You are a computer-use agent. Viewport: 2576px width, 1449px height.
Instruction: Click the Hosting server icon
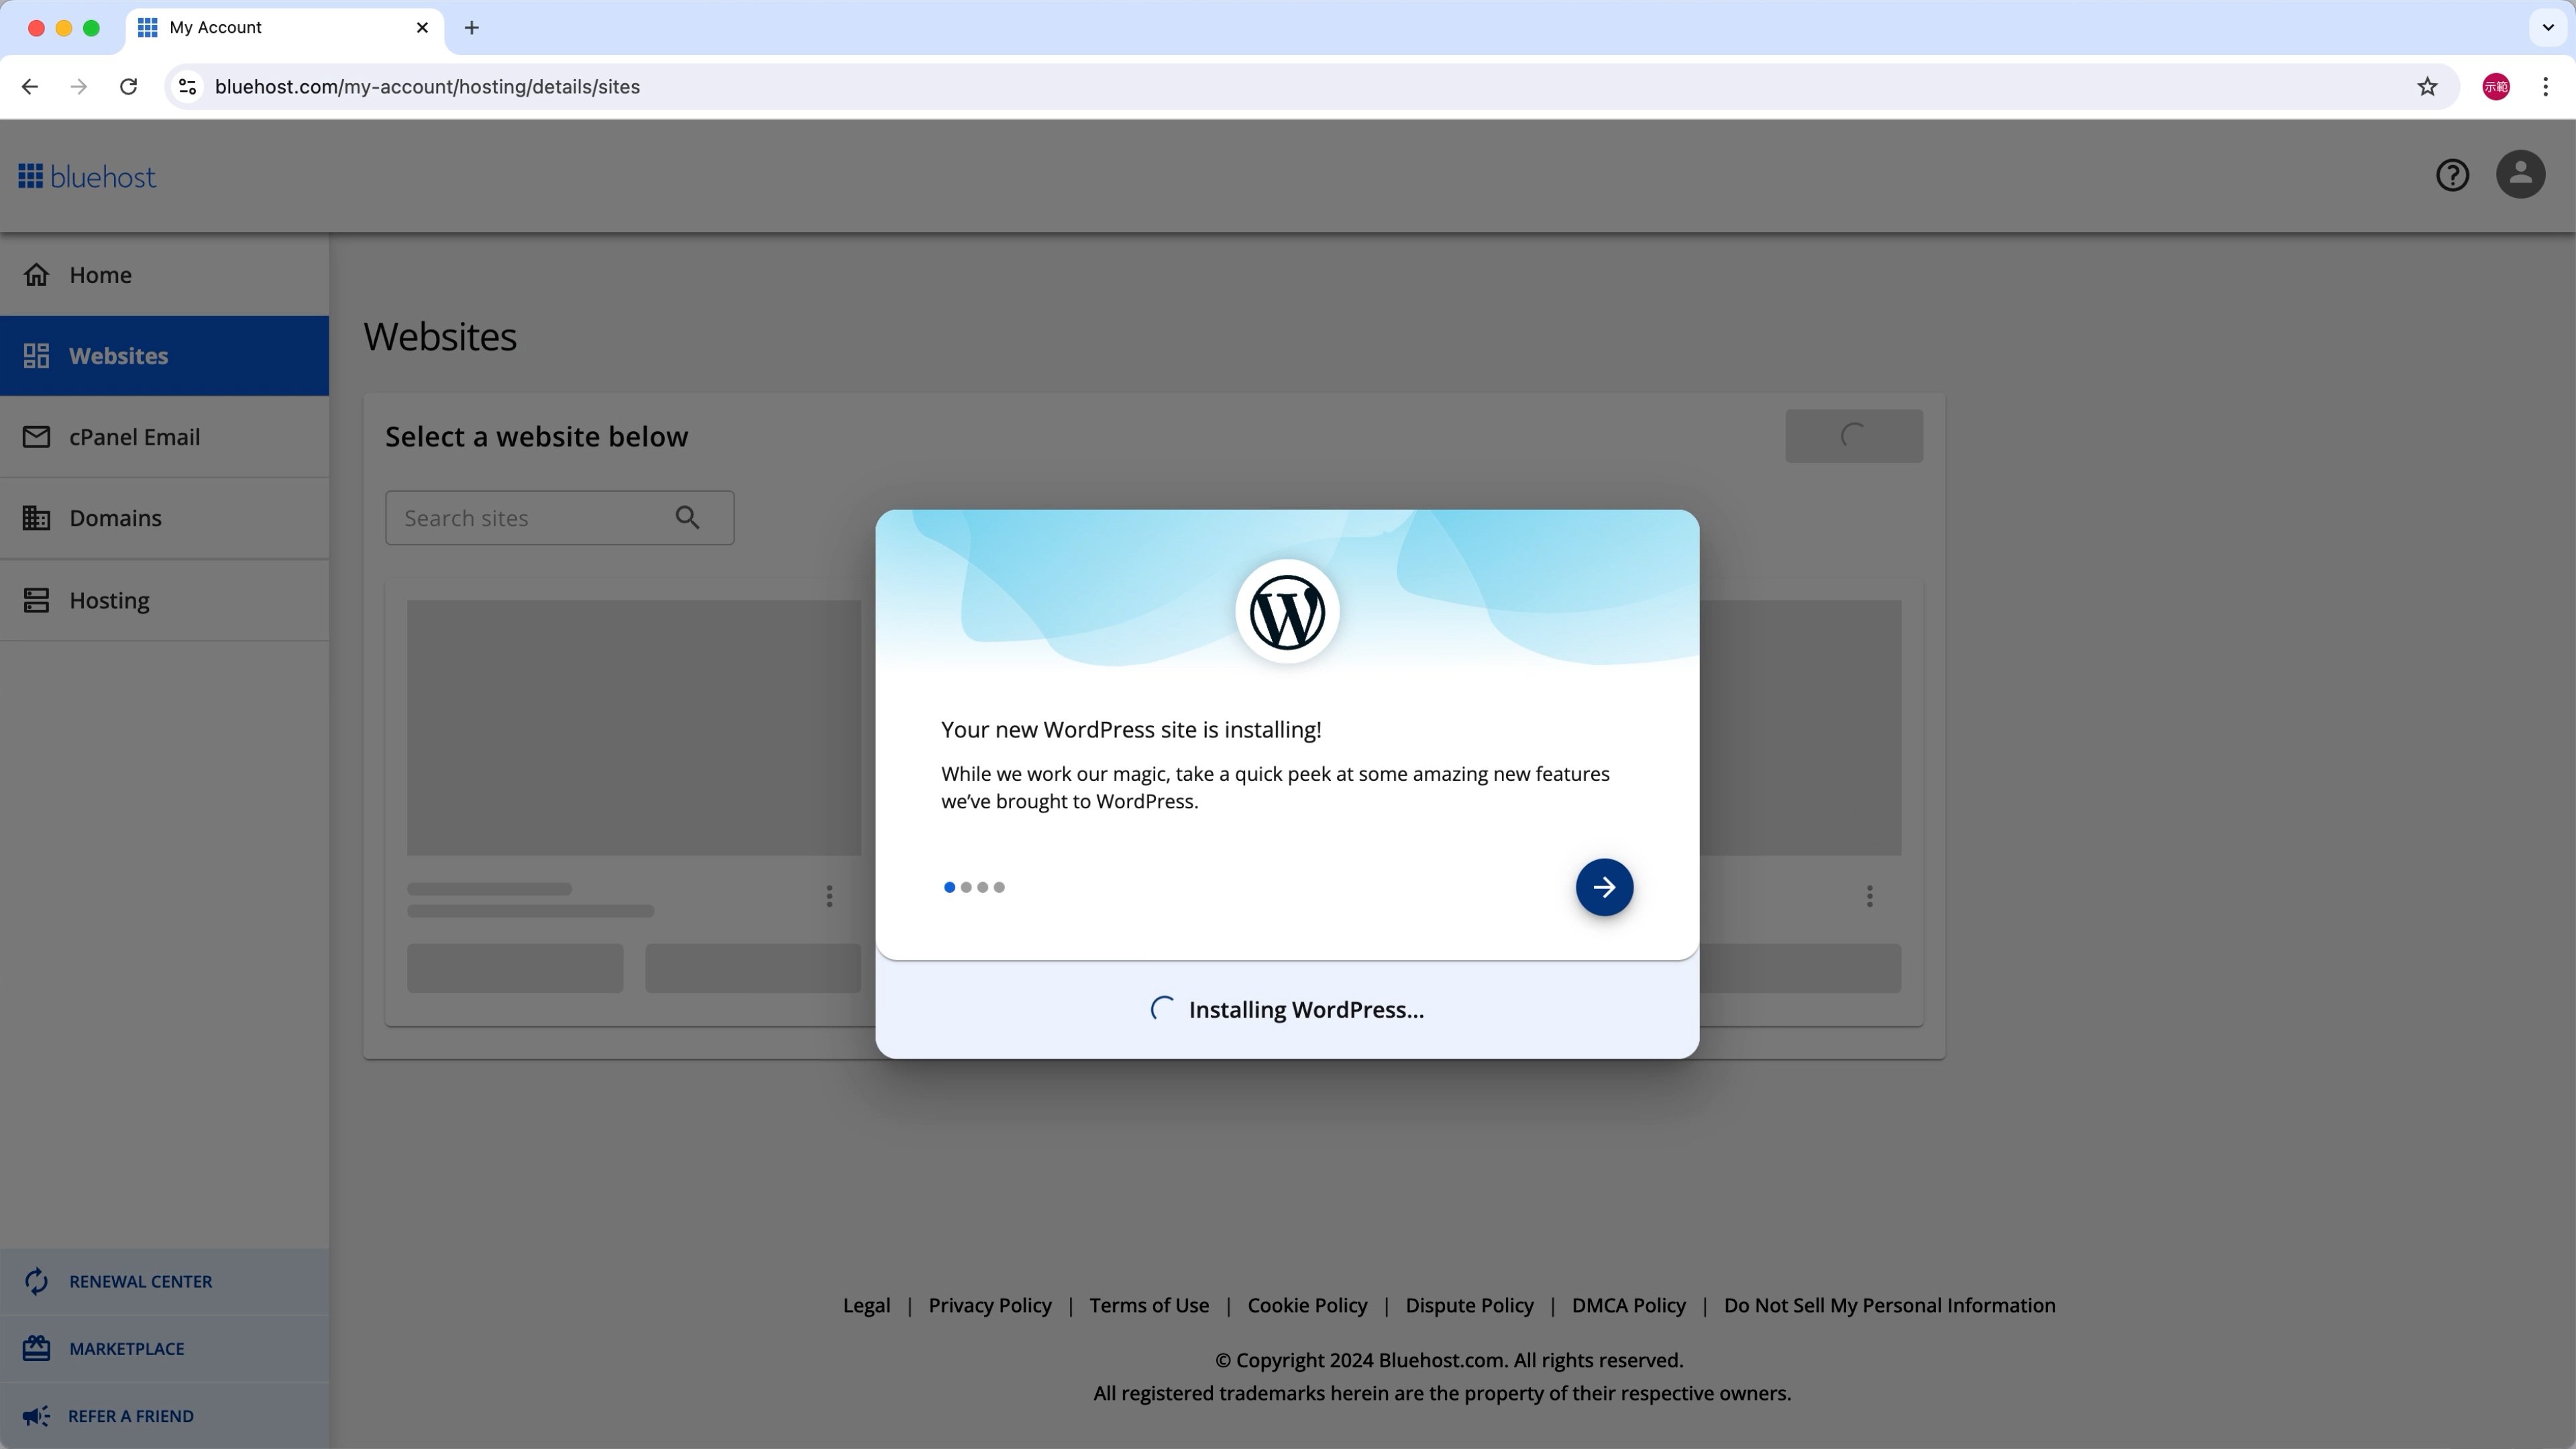pos(36,600)
